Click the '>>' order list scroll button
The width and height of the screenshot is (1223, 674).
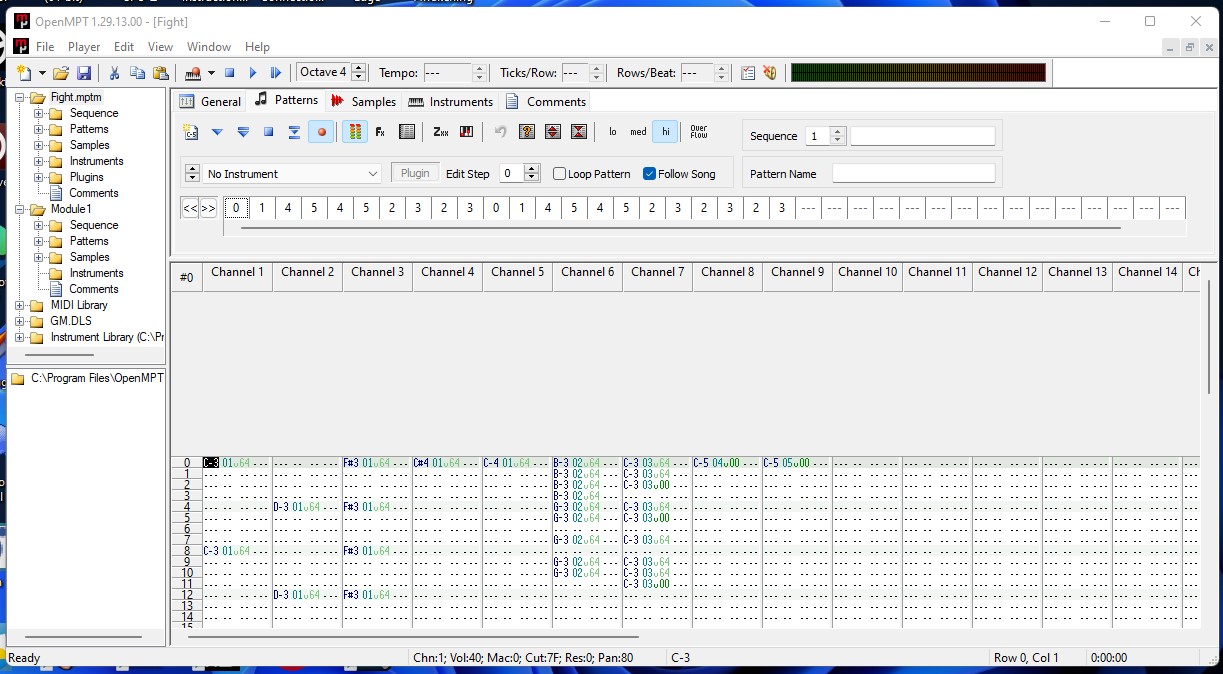[208, 208]
